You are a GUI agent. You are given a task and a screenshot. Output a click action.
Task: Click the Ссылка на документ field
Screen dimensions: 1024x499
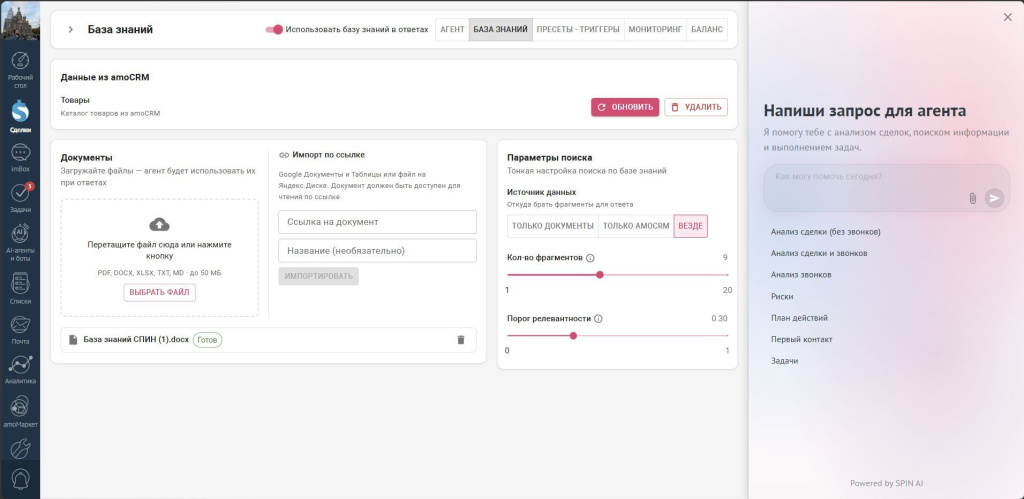click(x=377, y=222)
